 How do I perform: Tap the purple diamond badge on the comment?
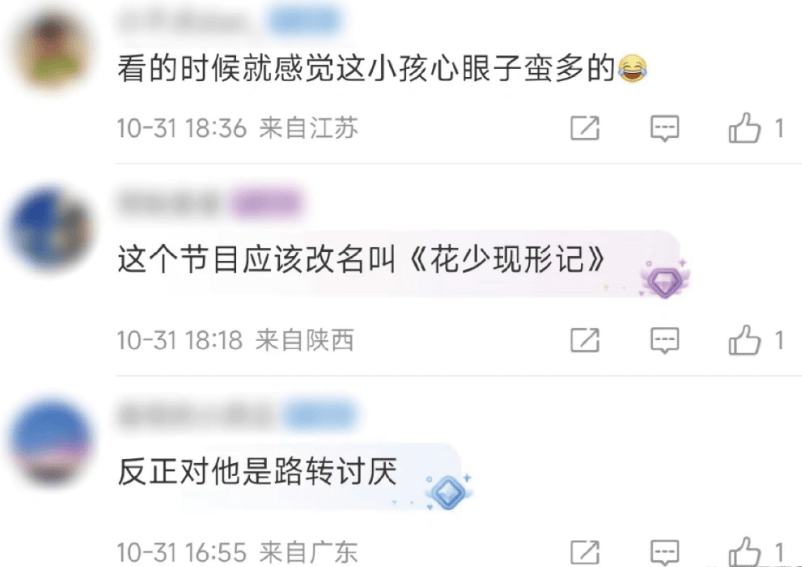point(664,279)
